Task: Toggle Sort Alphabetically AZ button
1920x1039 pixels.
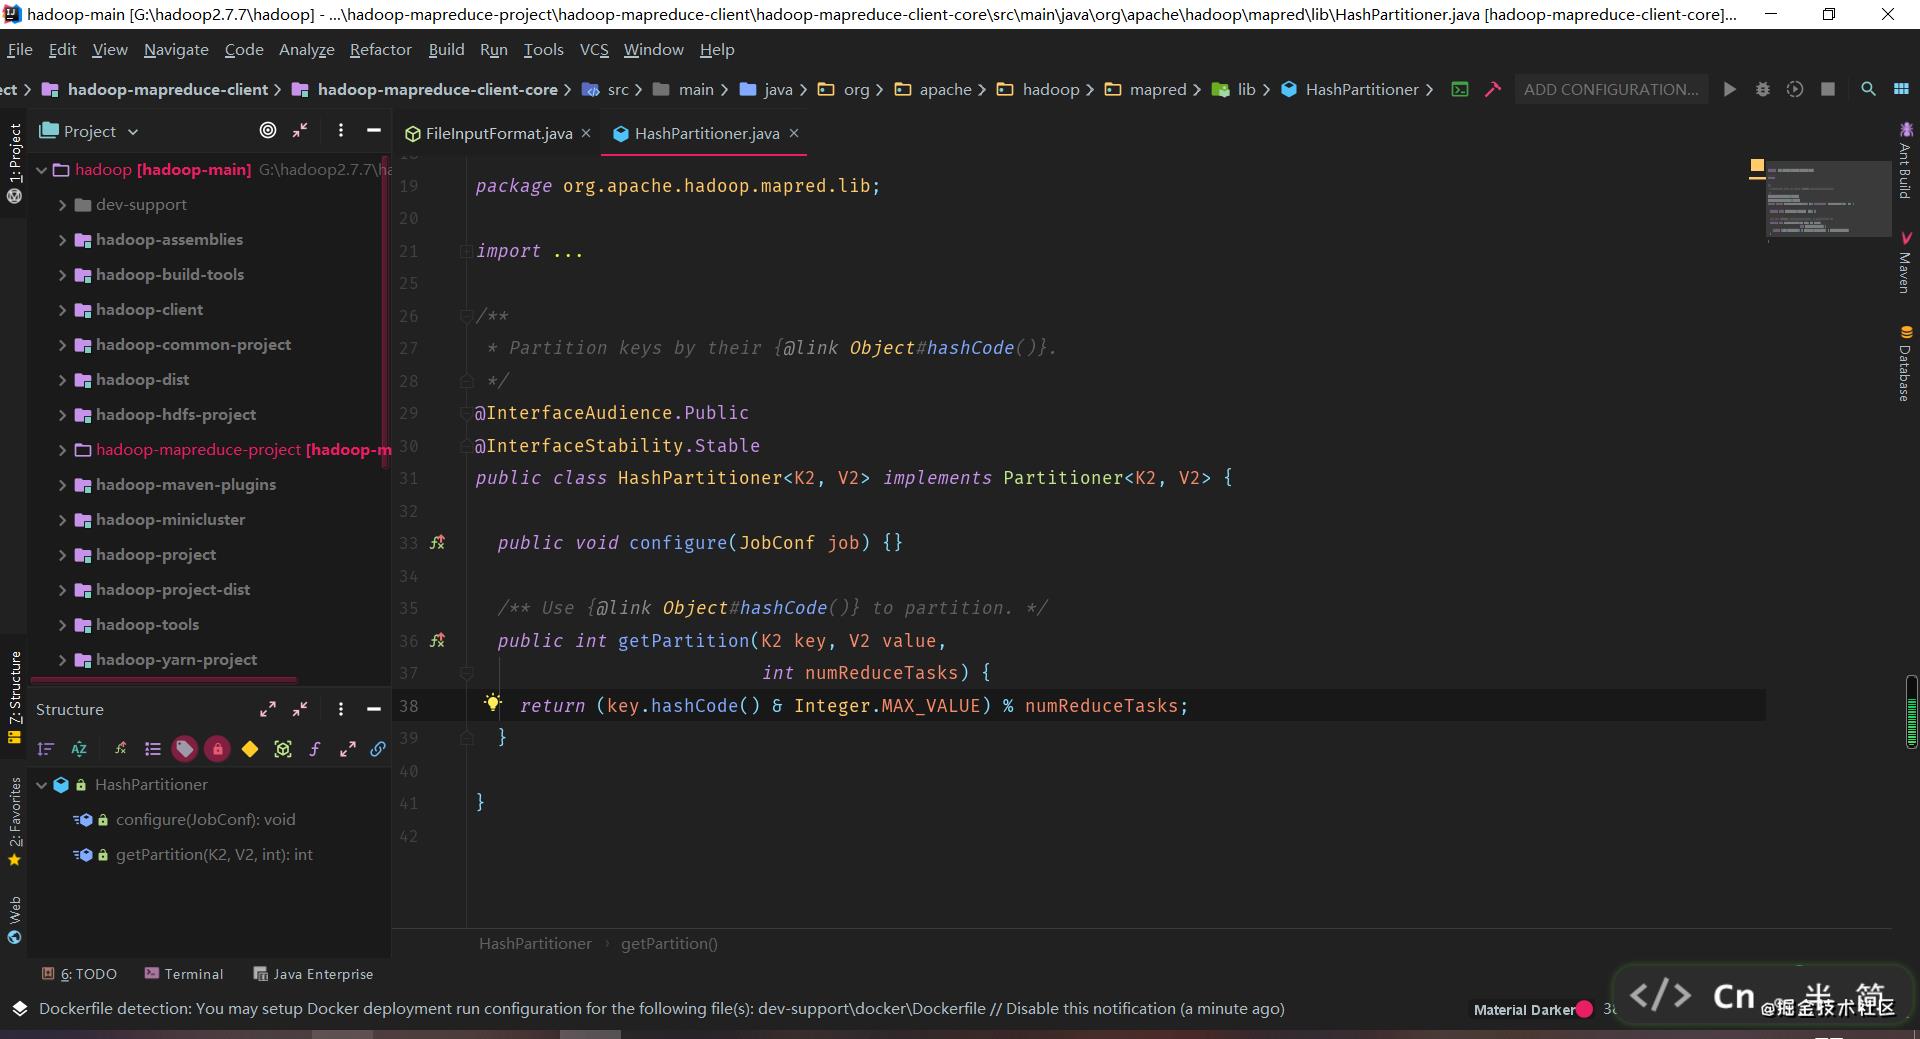Action: tap(79, 749)
